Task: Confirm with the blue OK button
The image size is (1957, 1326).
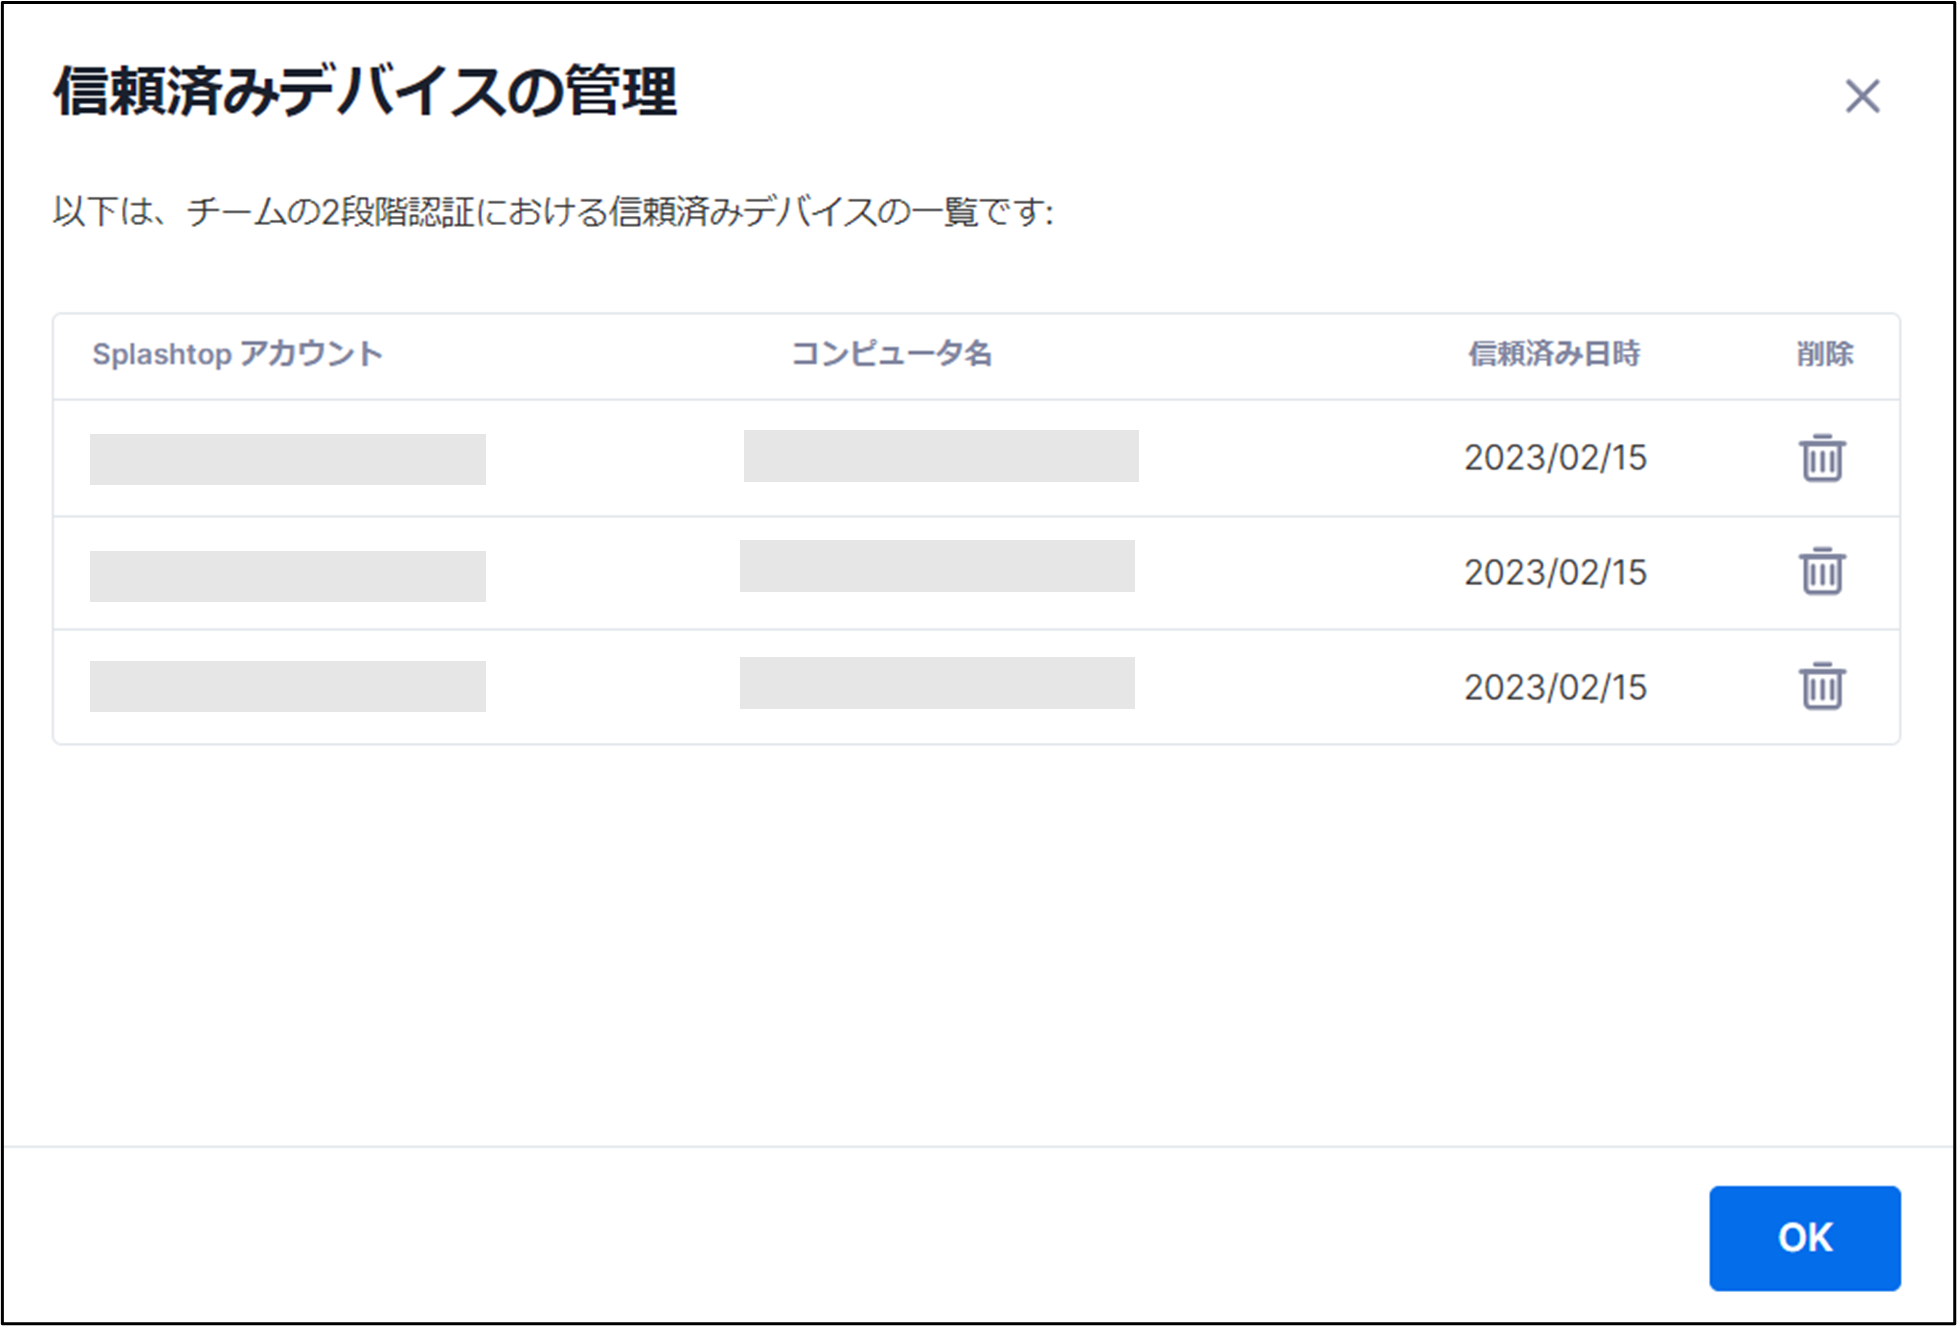Action: click(1805, 1238)
